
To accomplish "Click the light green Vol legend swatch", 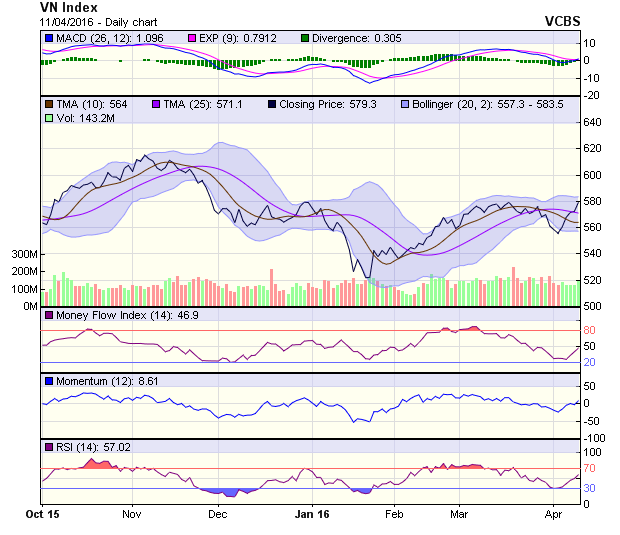I will [48, 118].
